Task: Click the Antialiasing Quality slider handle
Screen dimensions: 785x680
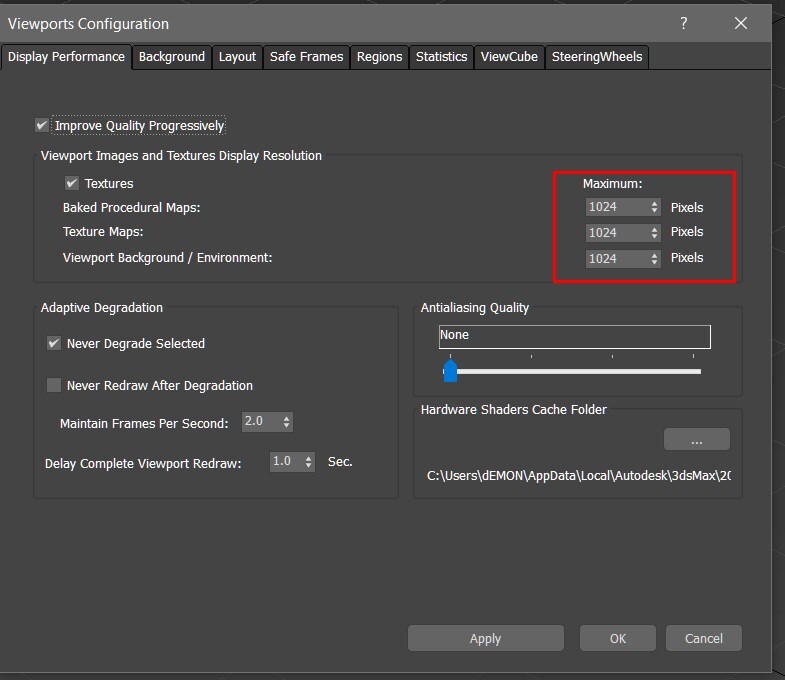Action: click(x=450, y=371)
